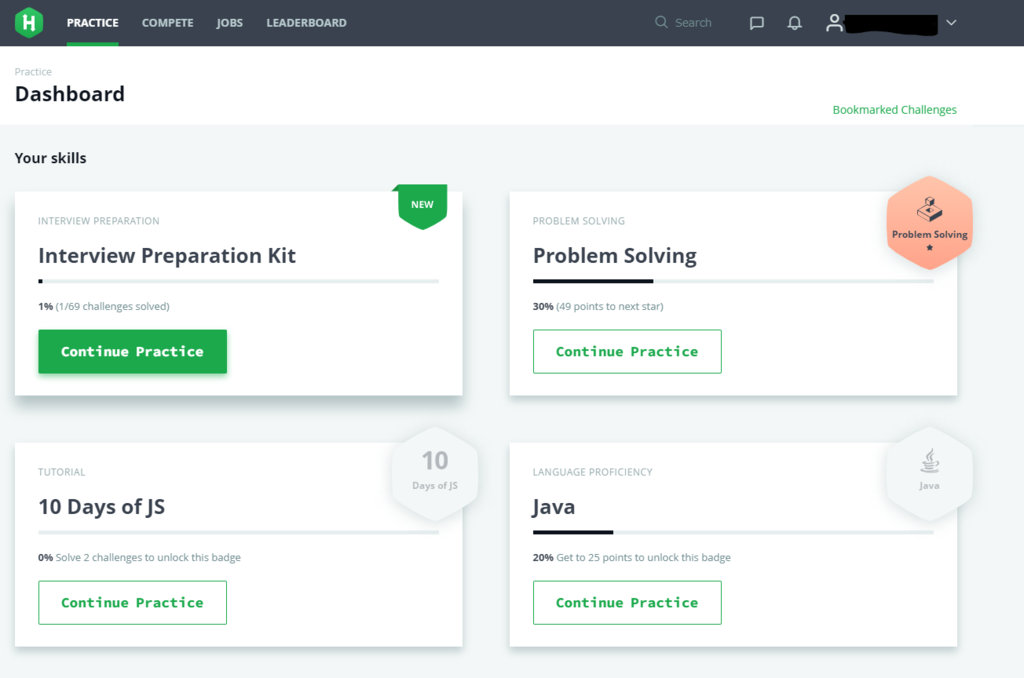1024x678 pixels.
Task: Click the user profile avatar icon
Action: 834,23
